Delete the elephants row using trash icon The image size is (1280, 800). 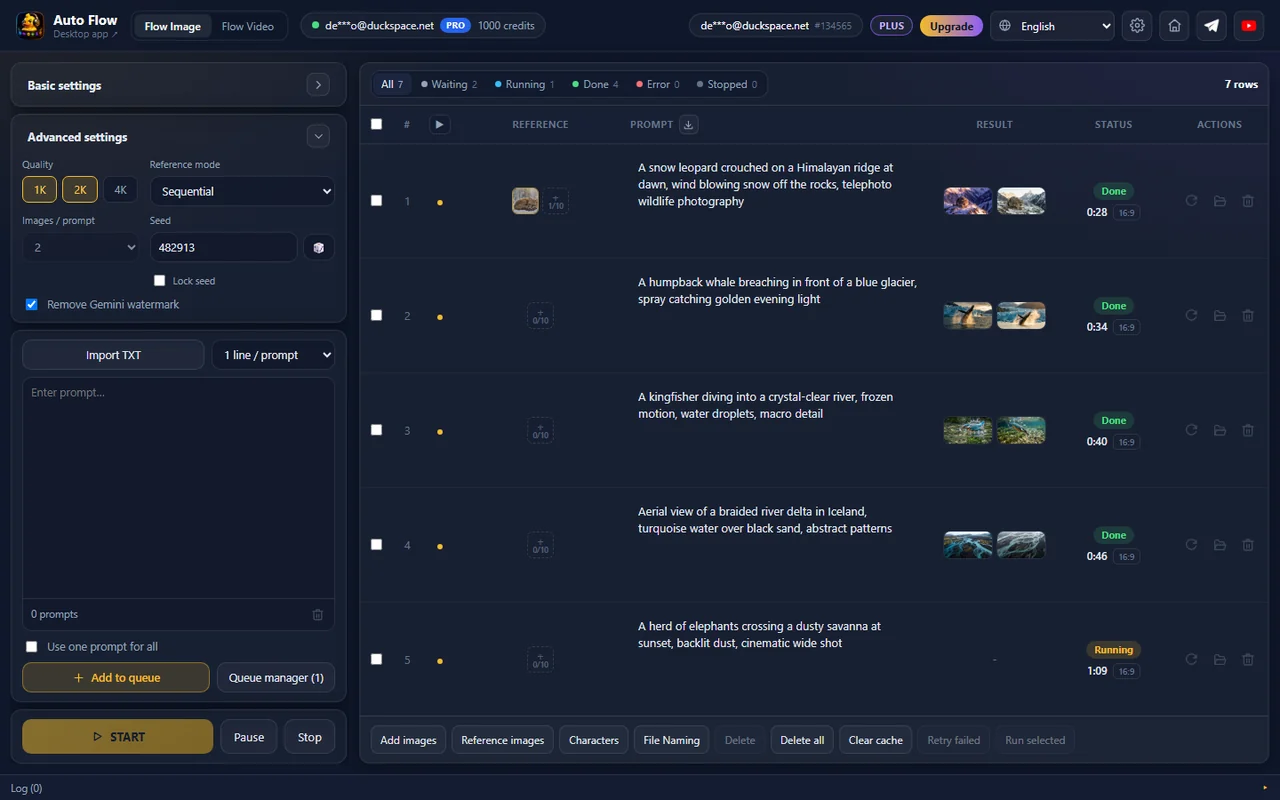tap(1248, 659)
